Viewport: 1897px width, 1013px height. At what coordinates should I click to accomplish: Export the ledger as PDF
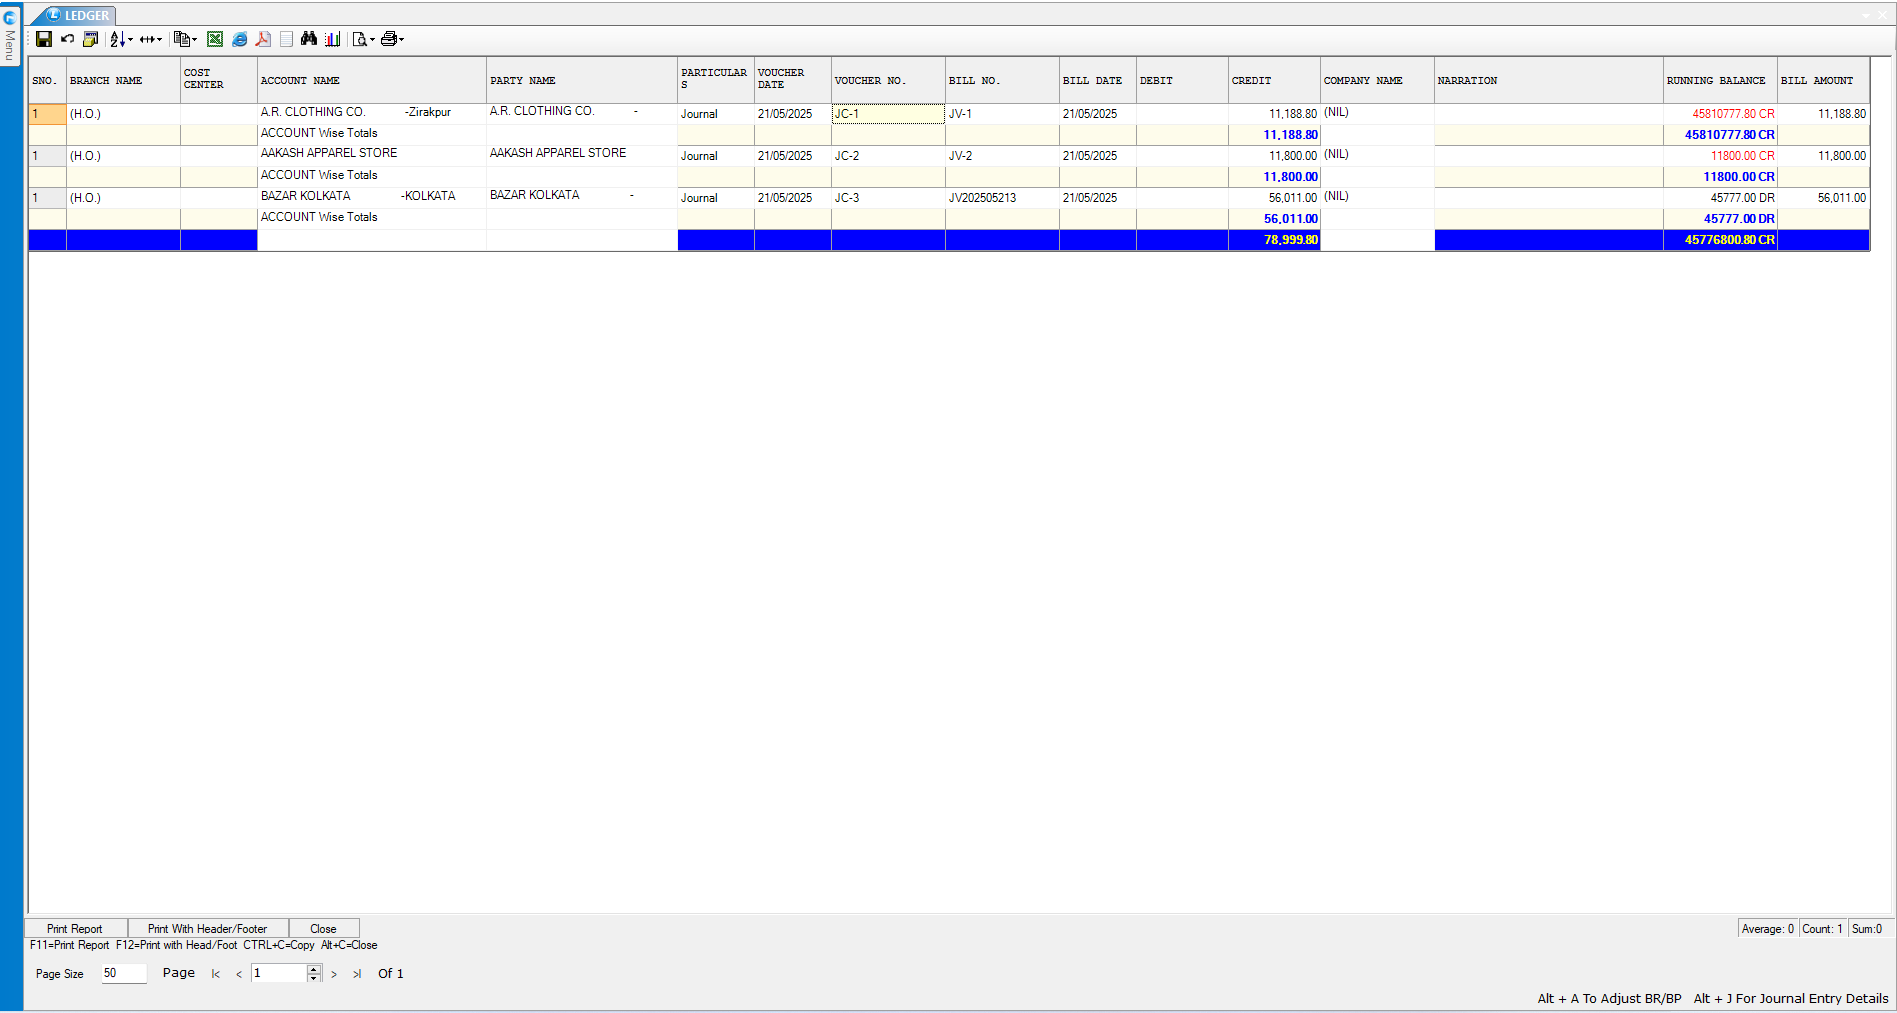(x=263, y=39)
